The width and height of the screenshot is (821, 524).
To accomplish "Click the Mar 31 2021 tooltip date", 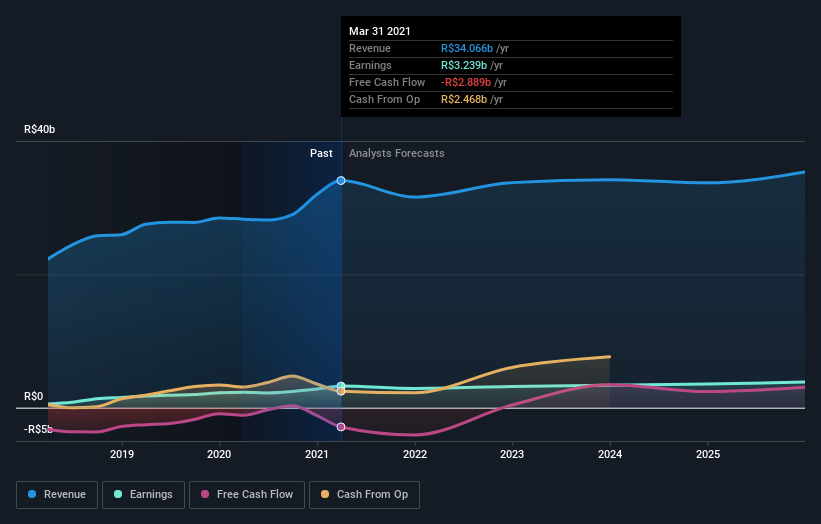I will pyautogui.click(x=380, y=31).
